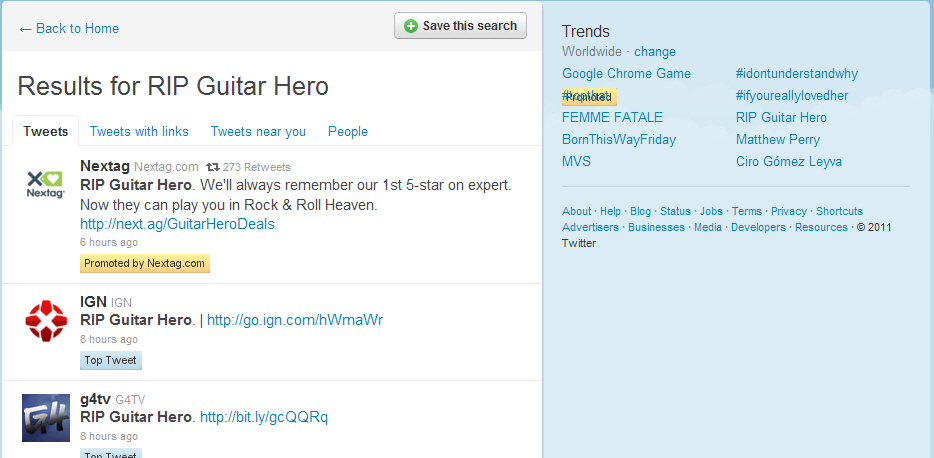Open the #ifyoureallylovedher trend
The width and height of the screenshot is (934, 458).
[x=792, y=96]
